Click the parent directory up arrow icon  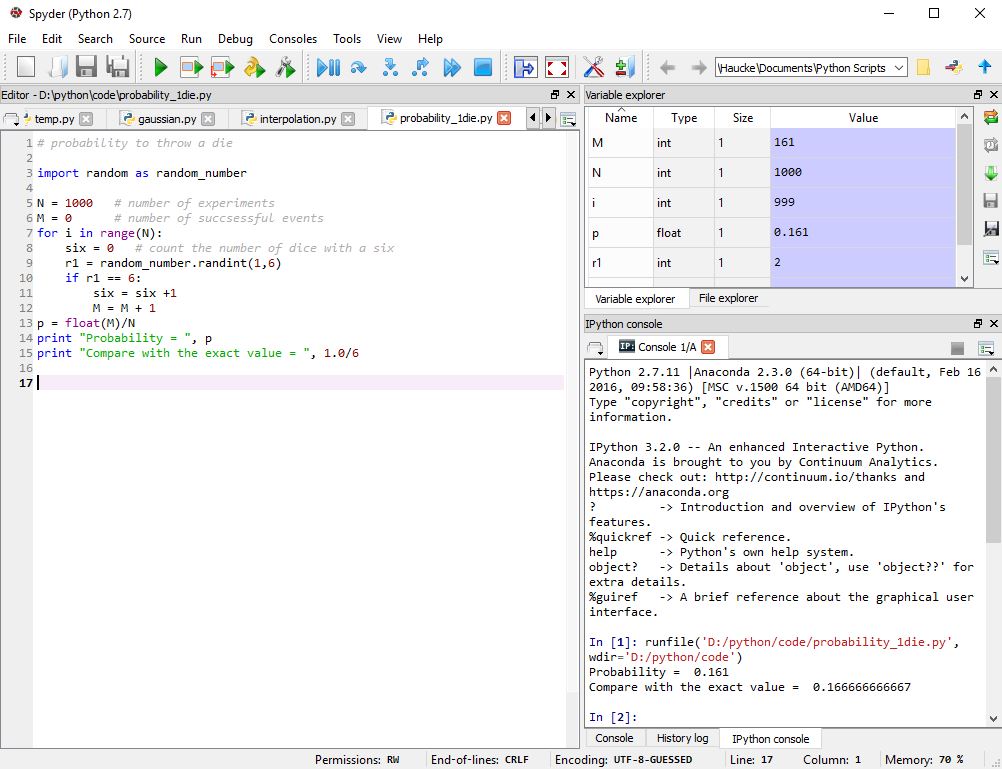click(985, 68)
